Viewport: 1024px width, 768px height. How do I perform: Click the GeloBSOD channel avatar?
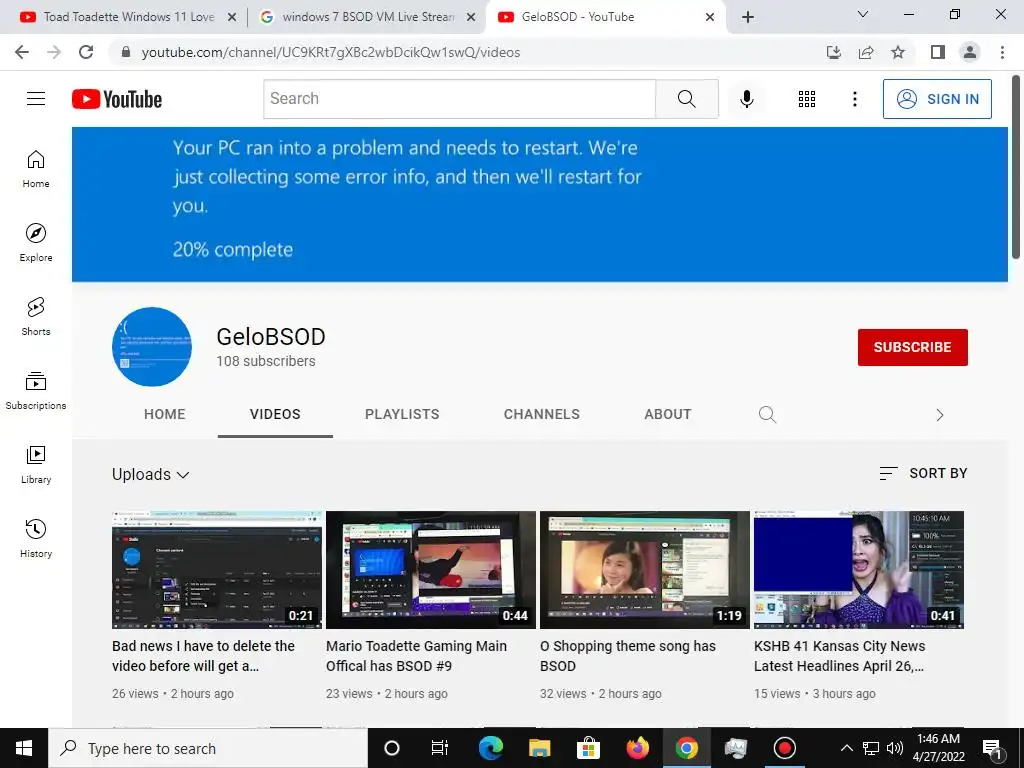tap(152, 347)
